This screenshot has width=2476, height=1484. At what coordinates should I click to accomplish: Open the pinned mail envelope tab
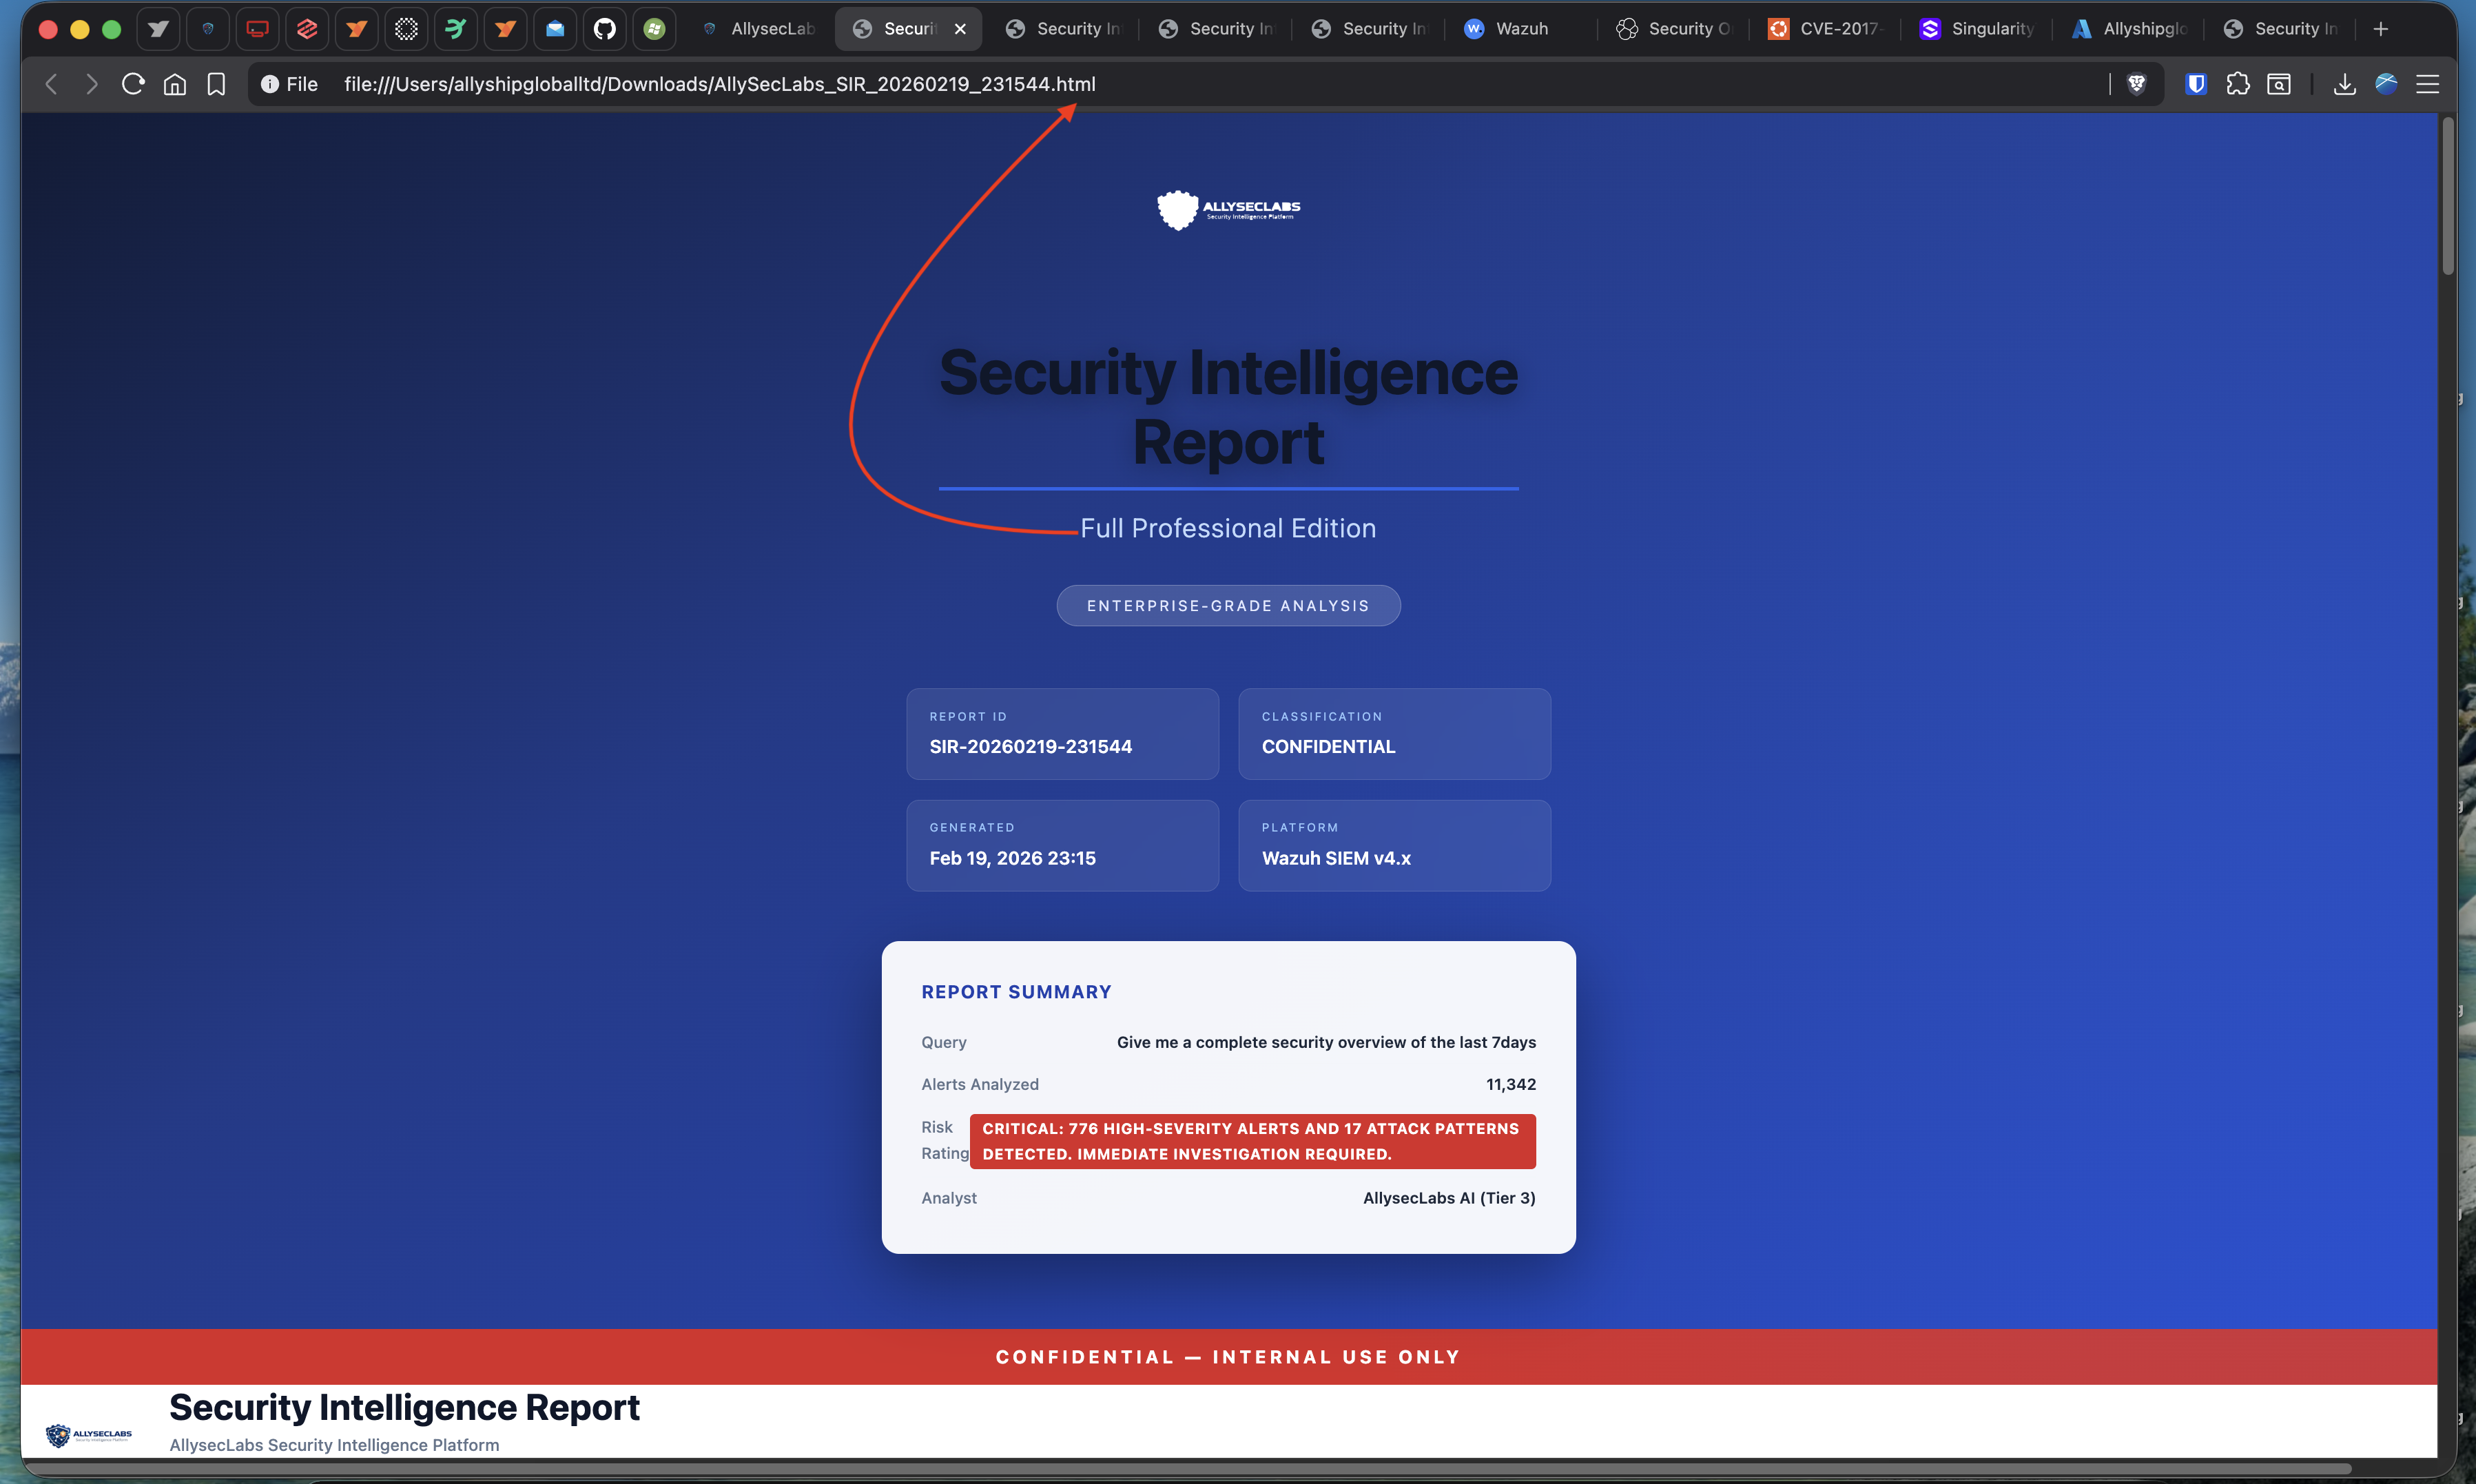pyautogui.click(x=555, y=29)
